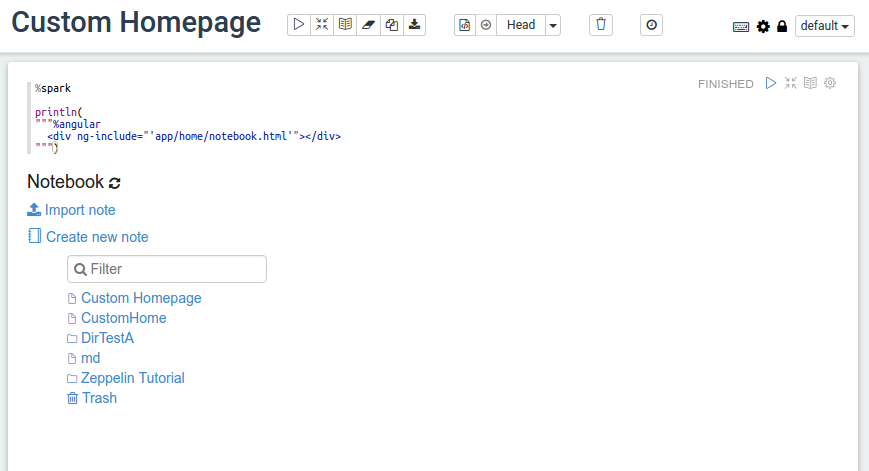Viewport: 869px width, 471px height.
Task: Toggle the paragraph's editor visibility icon
Action: (x=790, y=83)
